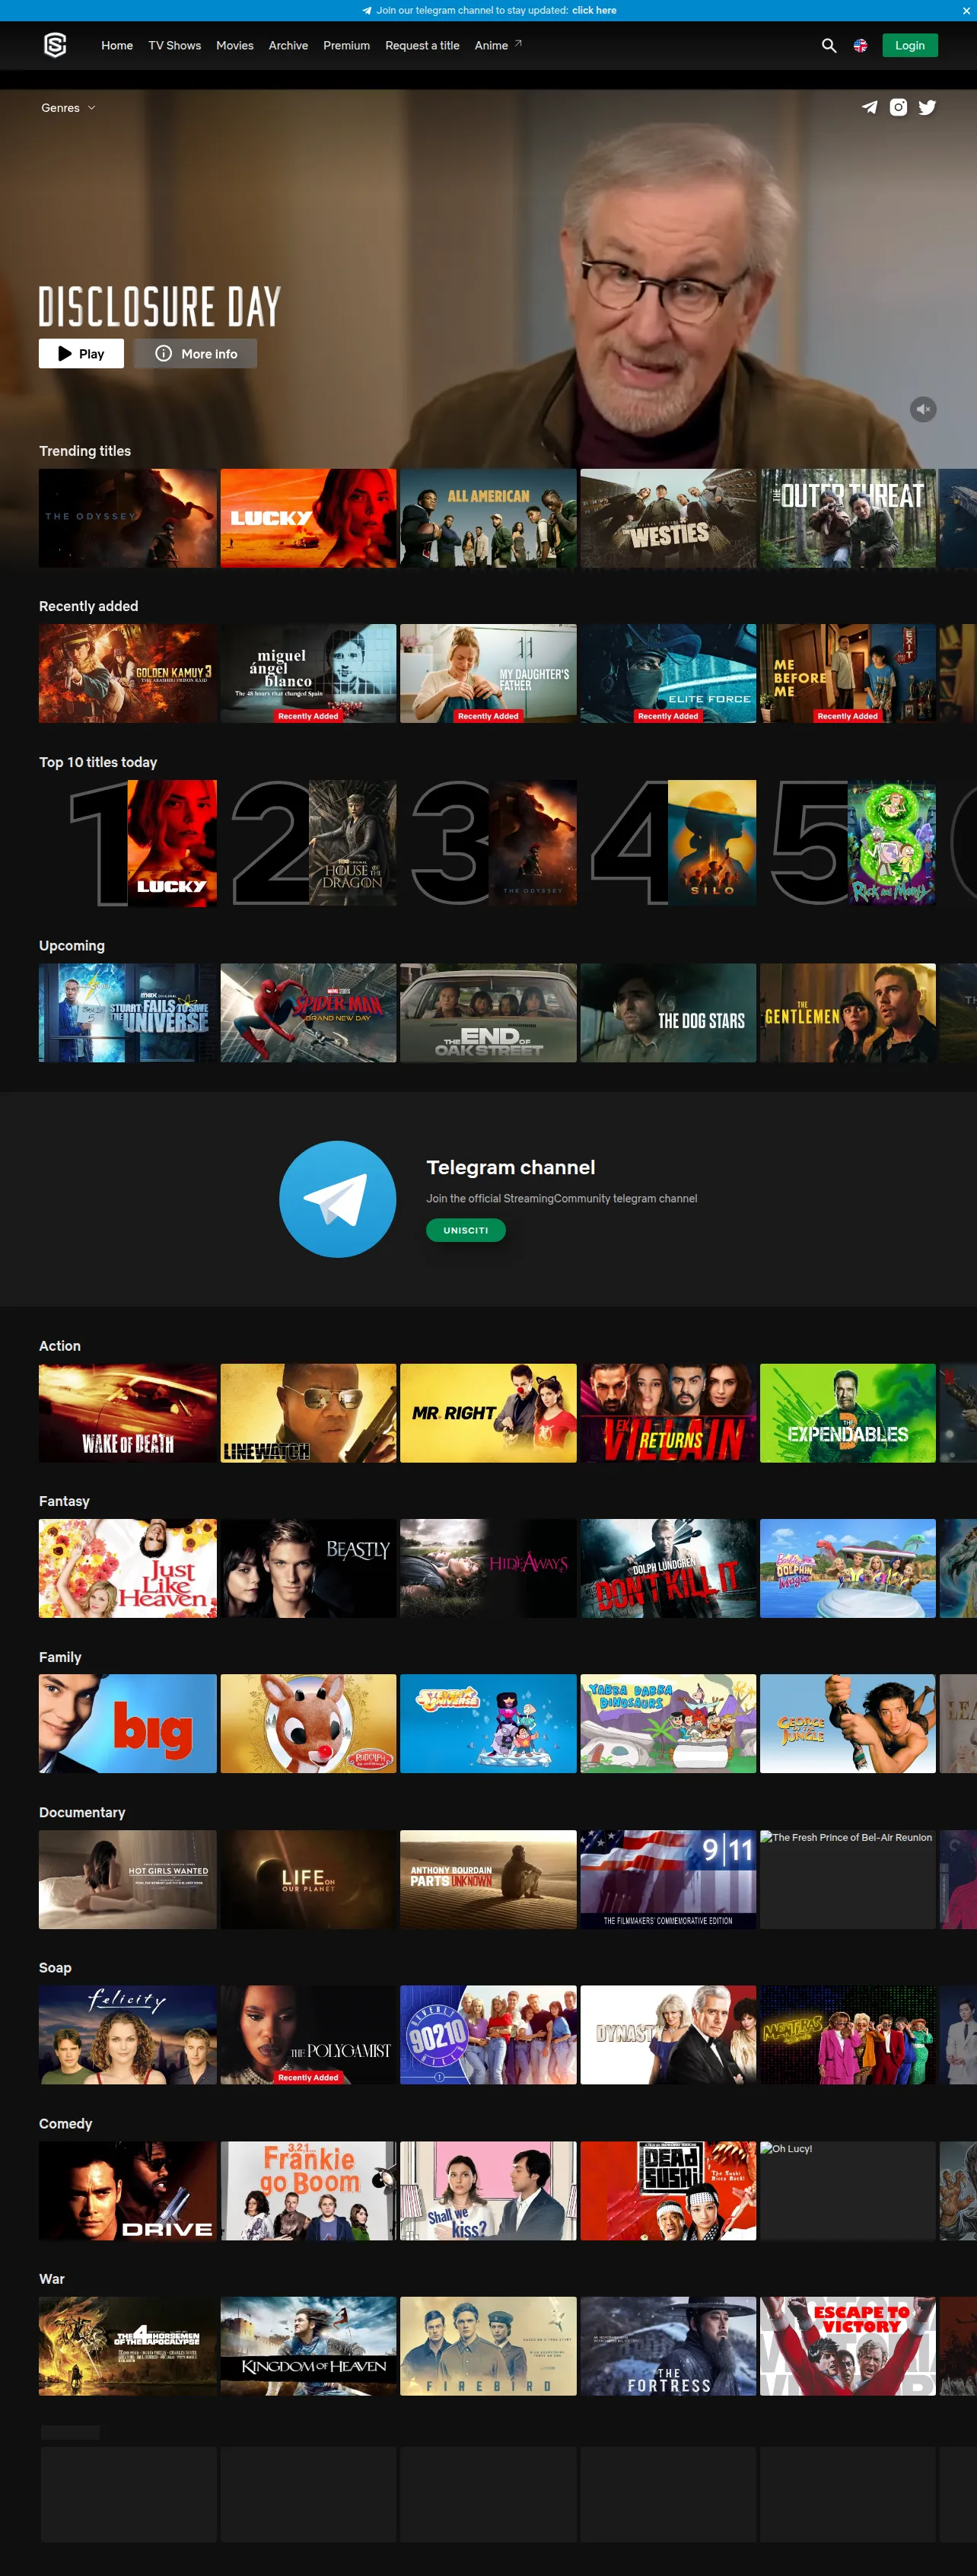Open the number 2 House of the Dragon card
The width and height of the screenshot is (977, 2576).
(314, 843)
